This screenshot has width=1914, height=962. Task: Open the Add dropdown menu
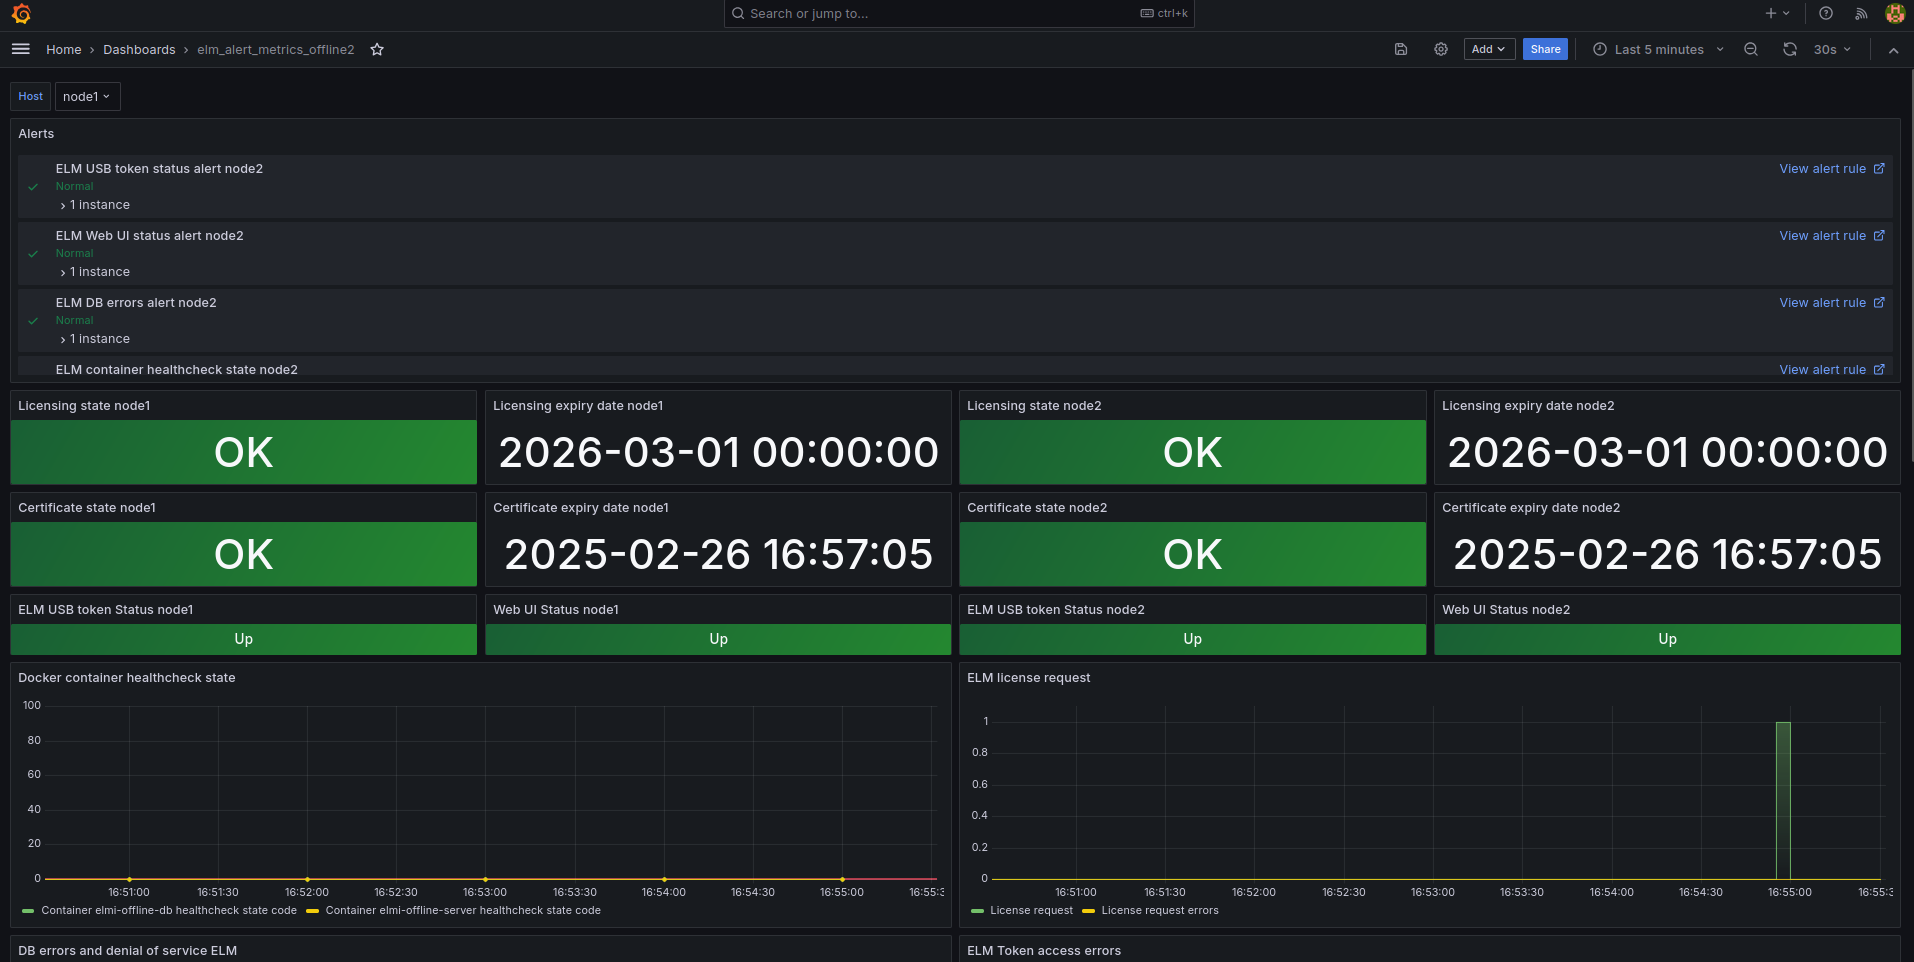[x=1488, y=49]
